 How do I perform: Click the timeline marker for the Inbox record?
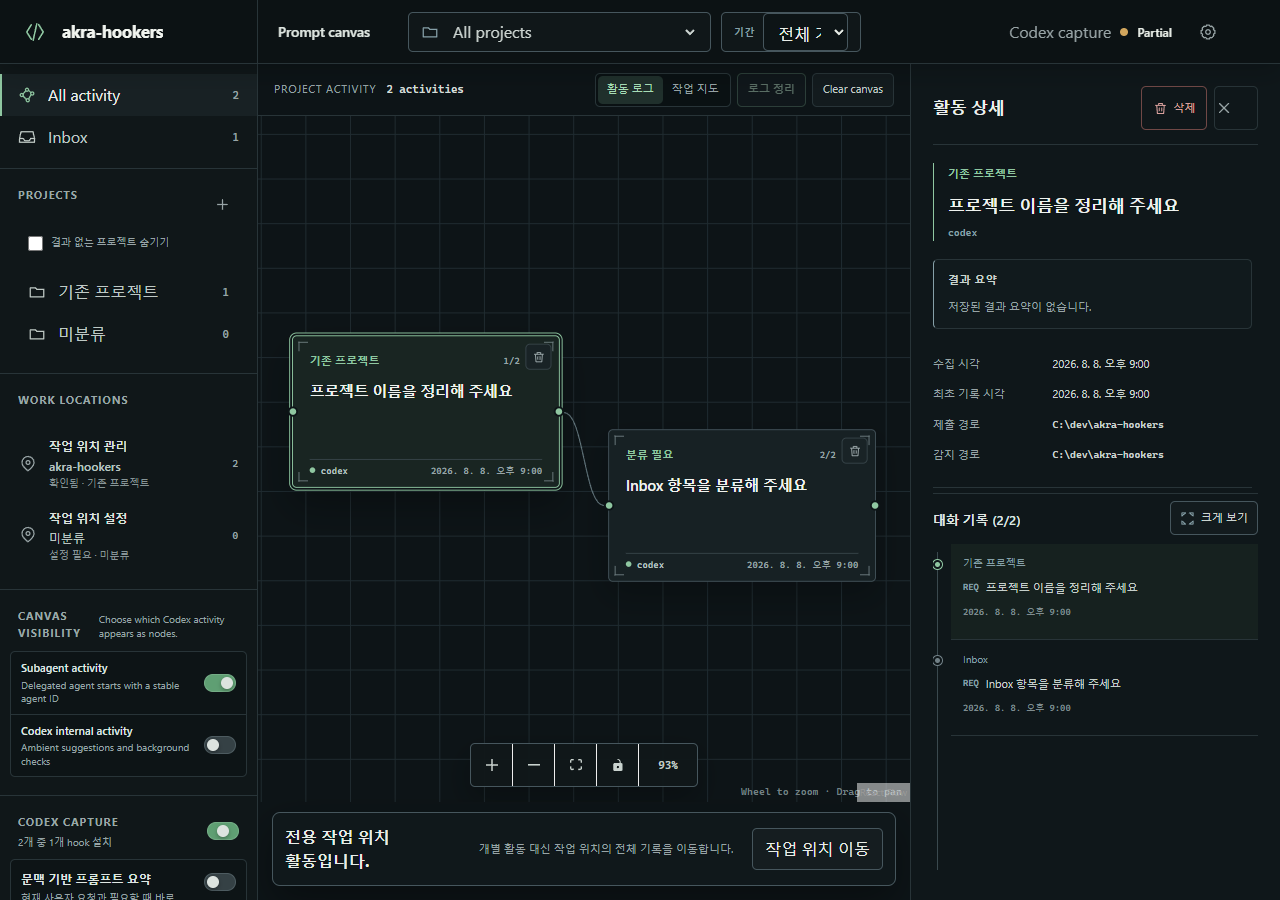click(x=938, y=661)
